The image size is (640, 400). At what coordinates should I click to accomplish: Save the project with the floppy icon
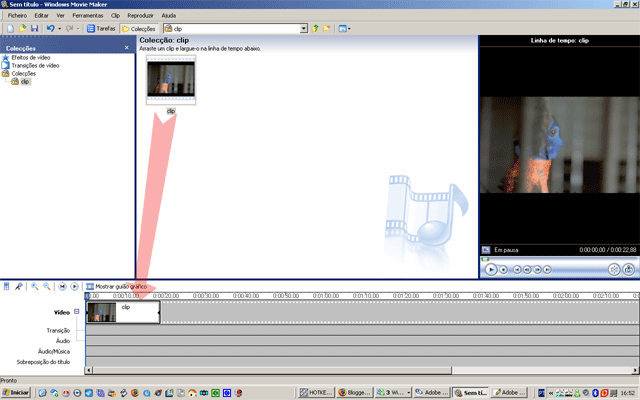[34, 29]
